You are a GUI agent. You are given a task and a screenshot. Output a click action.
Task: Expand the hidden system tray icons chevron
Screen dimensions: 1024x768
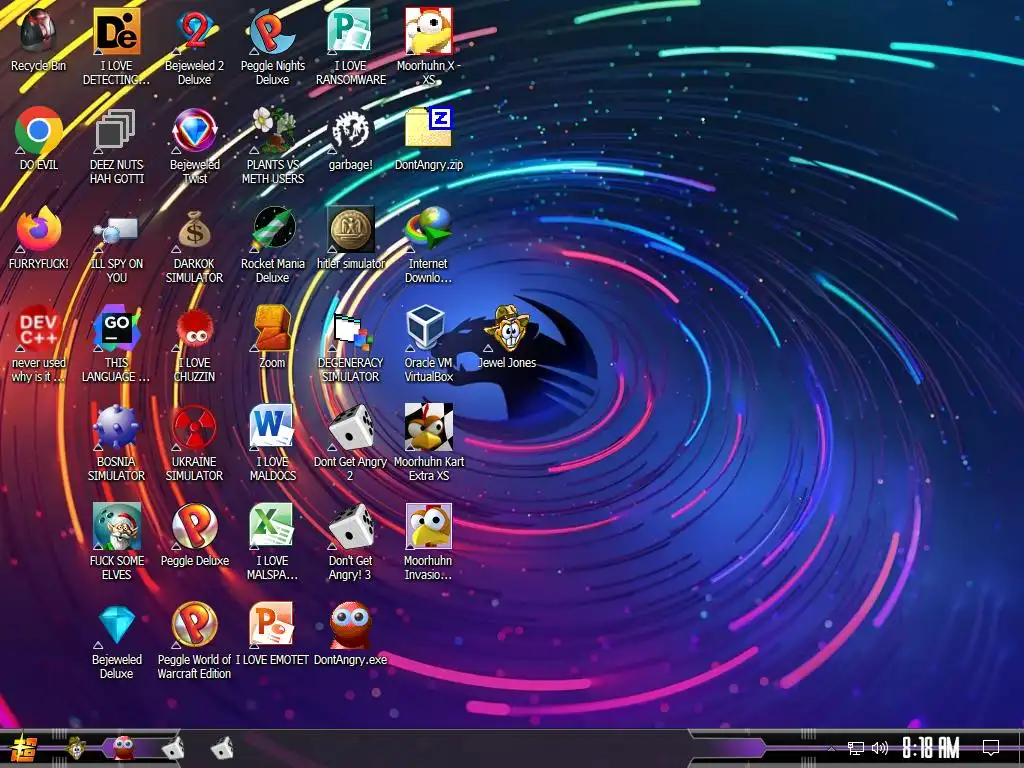(831, 748)
